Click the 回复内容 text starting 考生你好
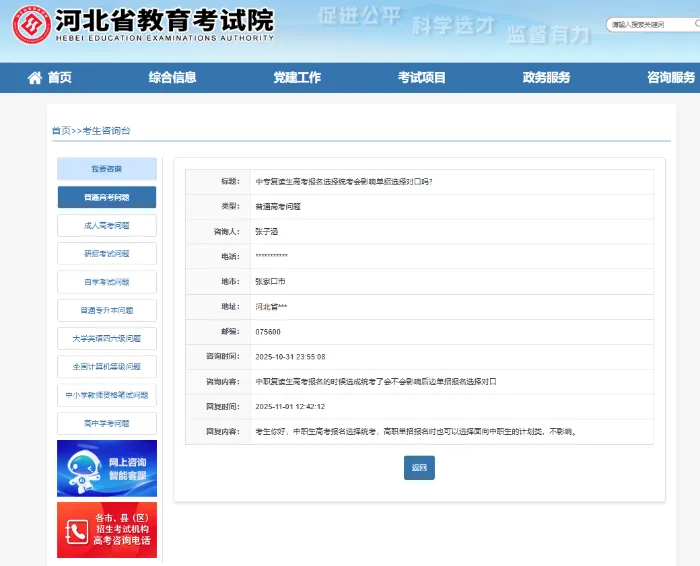 point(416,432)
